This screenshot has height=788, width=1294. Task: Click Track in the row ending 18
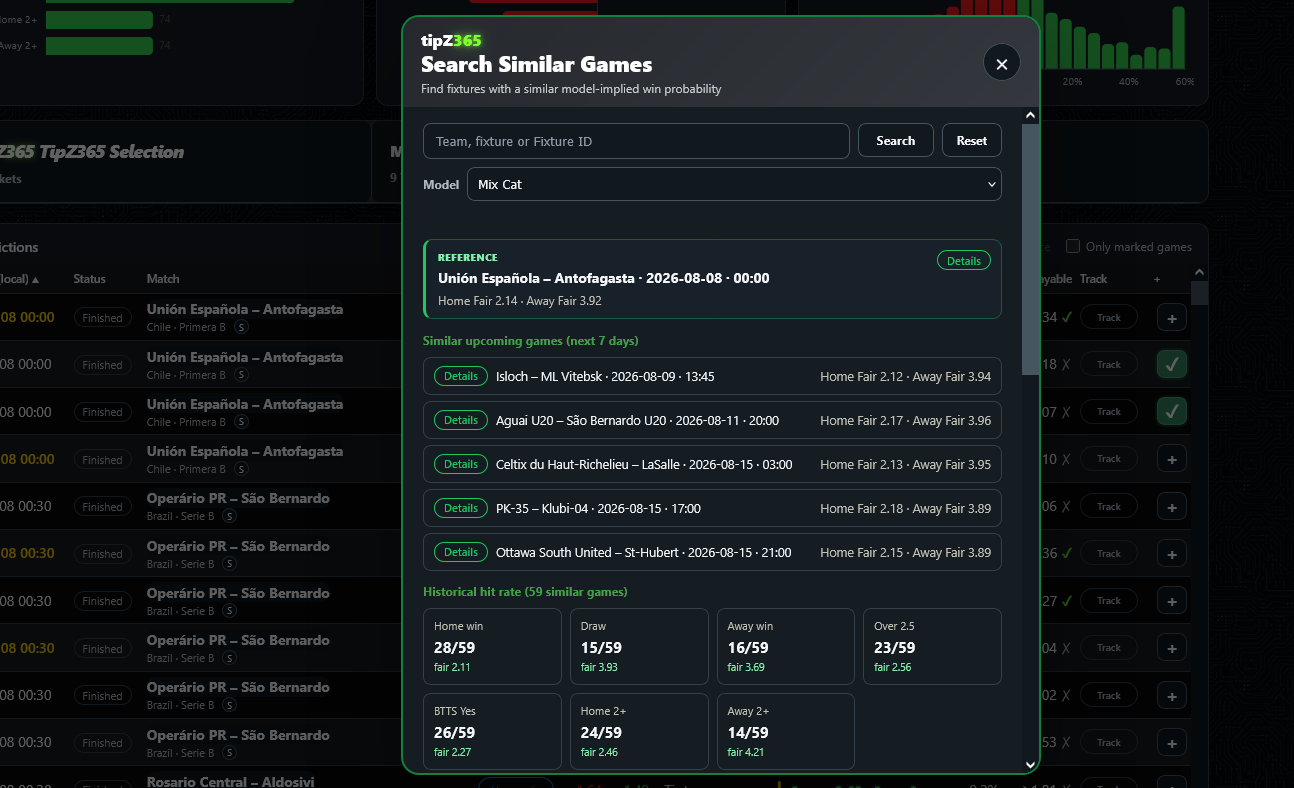(x=1108, y=364)
